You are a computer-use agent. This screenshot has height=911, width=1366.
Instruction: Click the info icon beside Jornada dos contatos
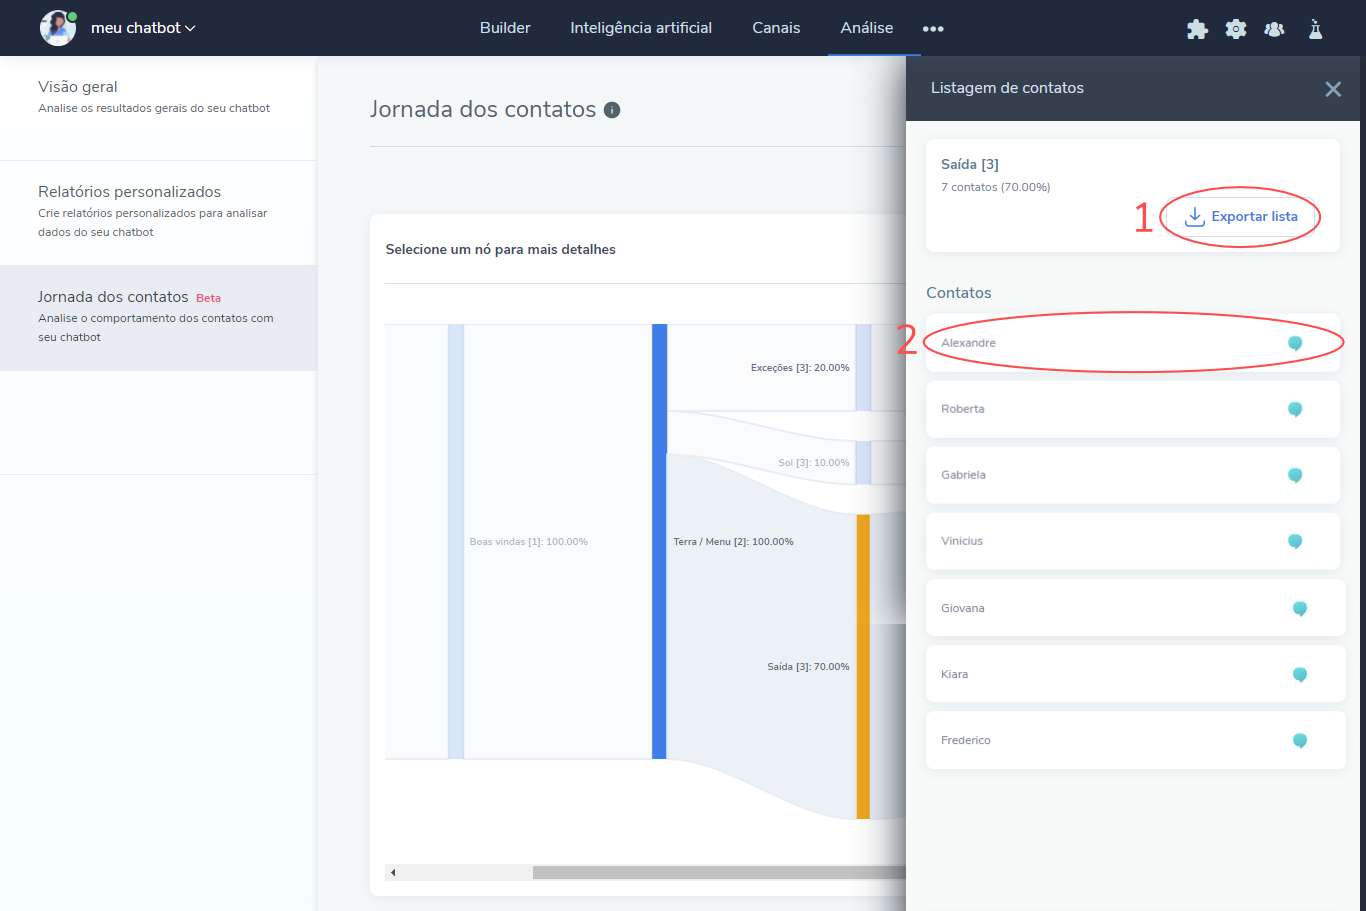pos(612,110)
